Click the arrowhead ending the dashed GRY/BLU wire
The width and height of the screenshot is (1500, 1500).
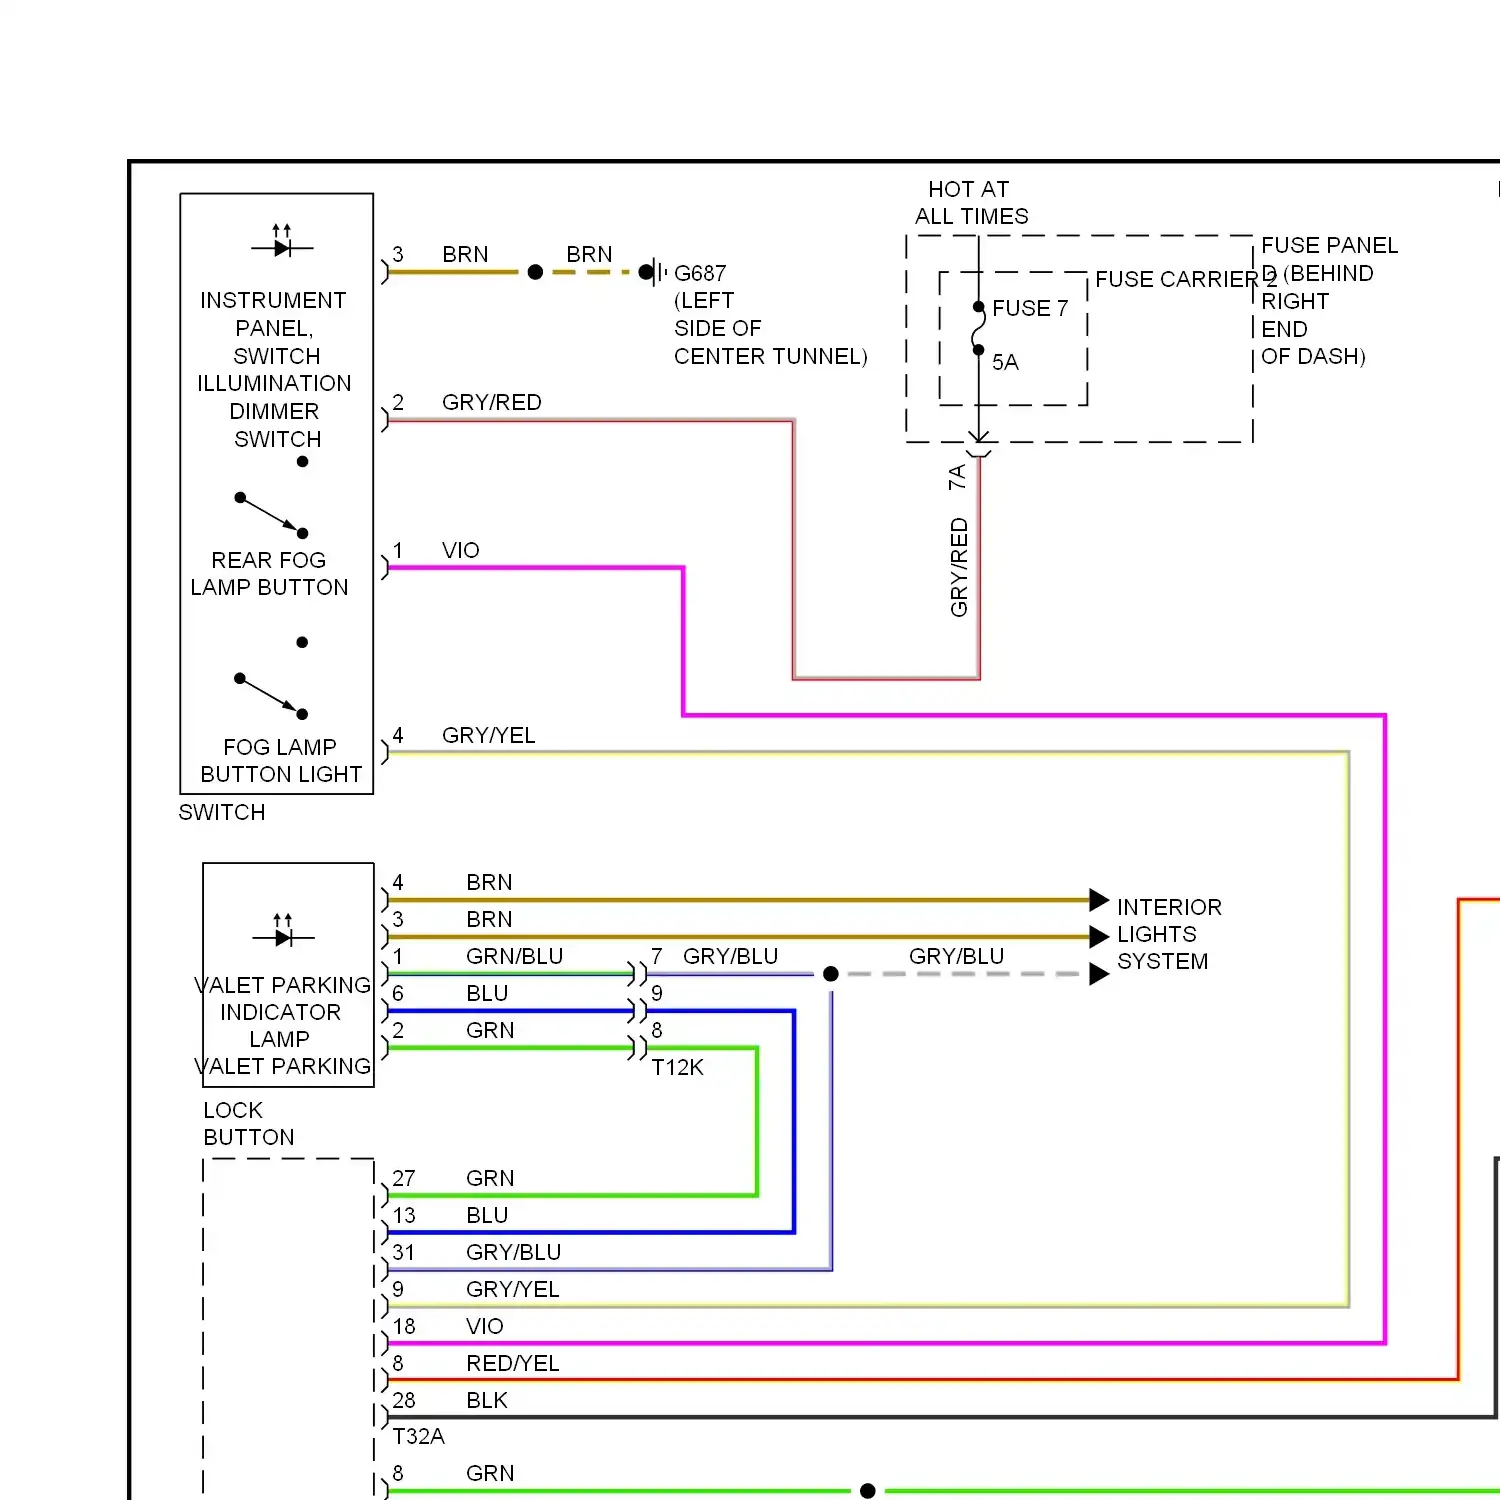pyautogui.click(x=1099, y=974)
